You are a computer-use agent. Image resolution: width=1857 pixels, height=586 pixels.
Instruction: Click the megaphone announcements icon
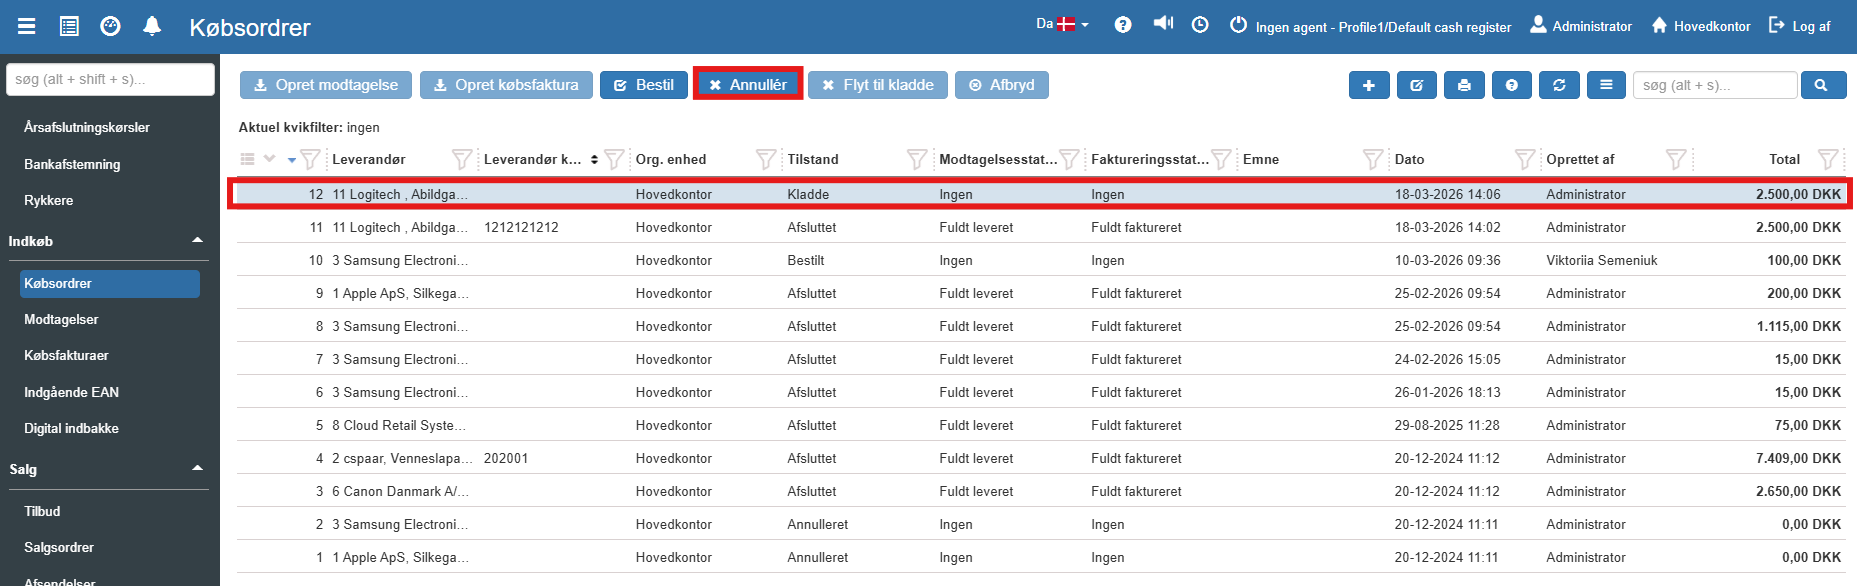(x=1163, y=23)
